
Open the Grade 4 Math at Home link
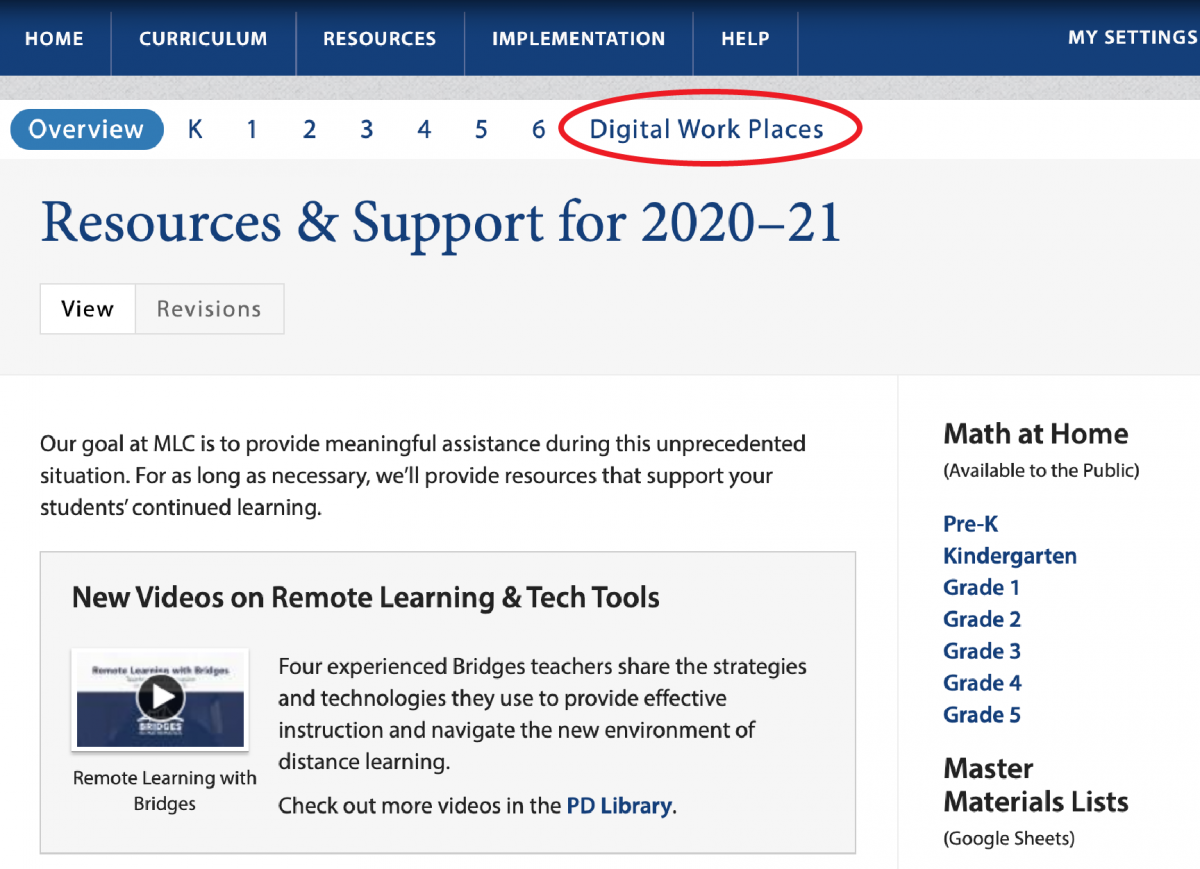tap(982, 683)
